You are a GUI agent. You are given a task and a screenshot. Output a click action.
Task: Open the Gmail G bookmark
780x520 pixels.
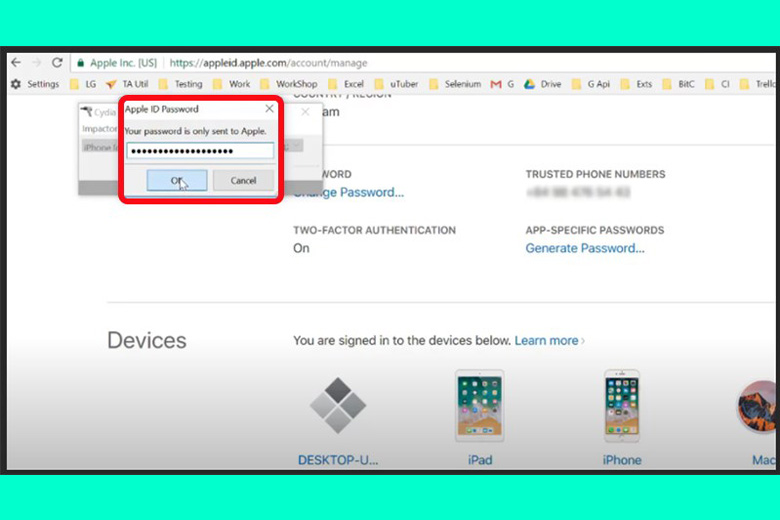coord(502,84)
